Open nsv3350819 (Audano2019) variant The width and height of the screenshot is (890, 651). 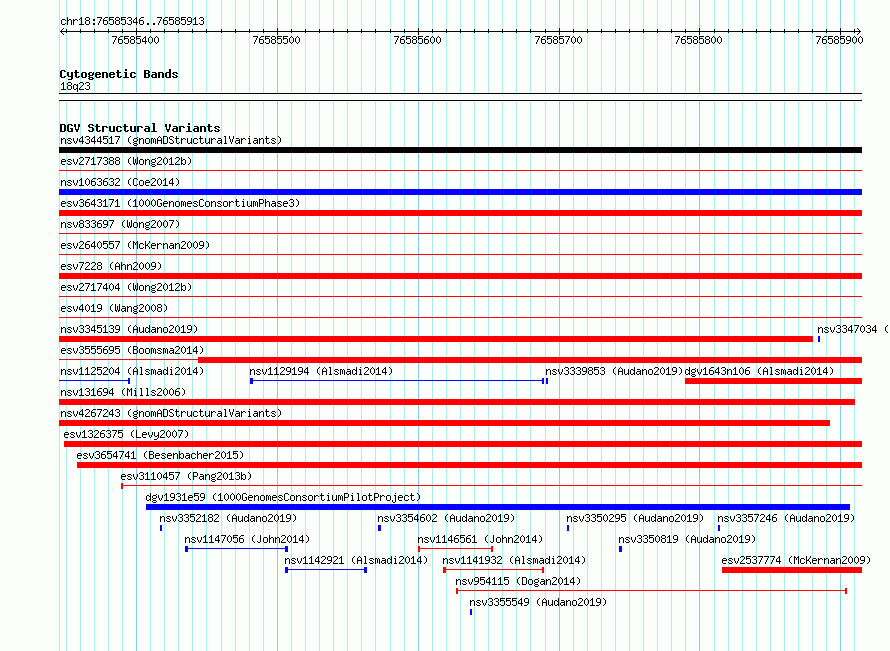[687, 539]
